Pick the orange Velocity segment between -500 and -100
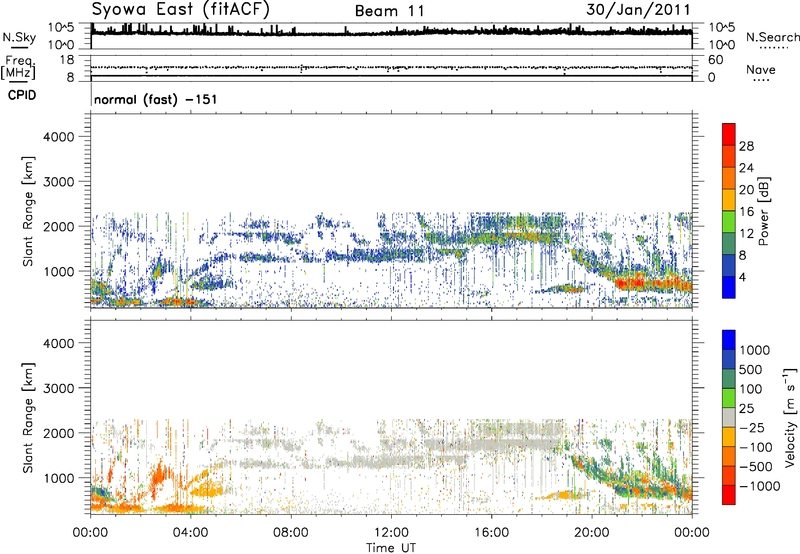This screenshot has width=800, height=554. (729, 456)
